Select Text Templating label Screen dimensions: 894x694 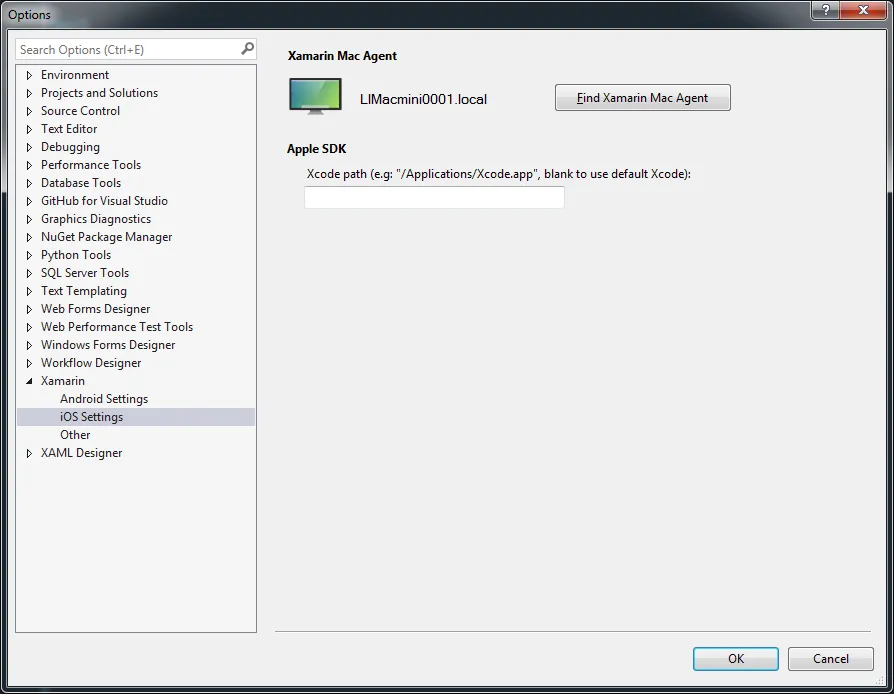click(84, 291)
